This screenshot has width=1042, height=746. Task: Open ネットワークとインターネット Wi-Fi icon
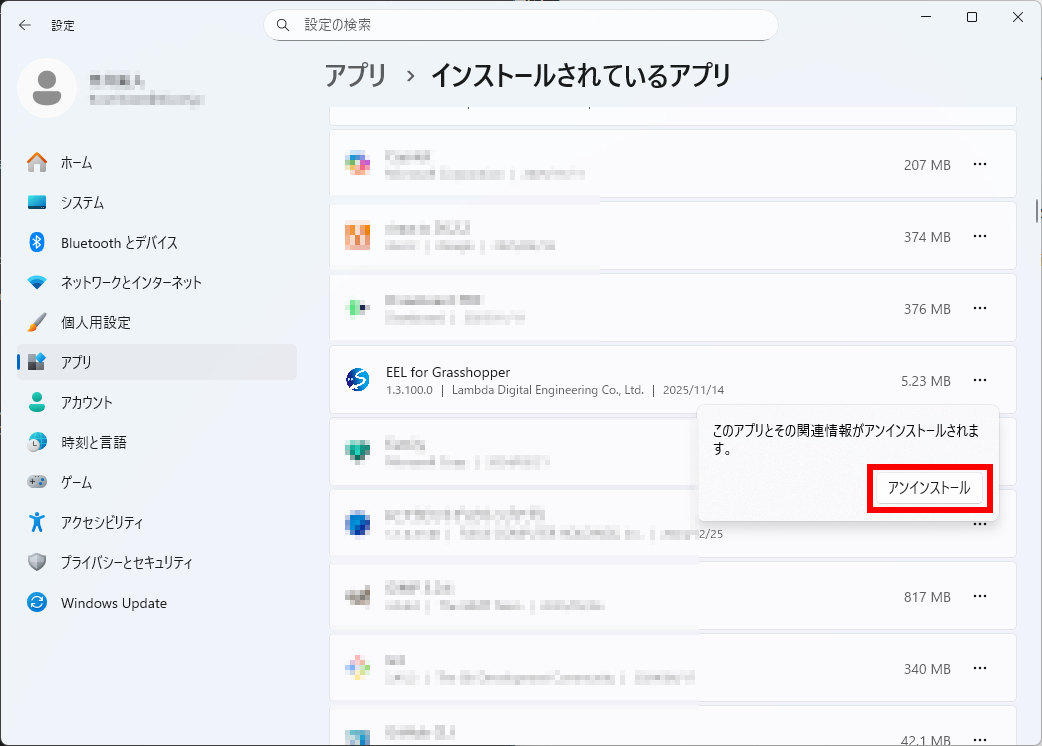pos(37,282)
